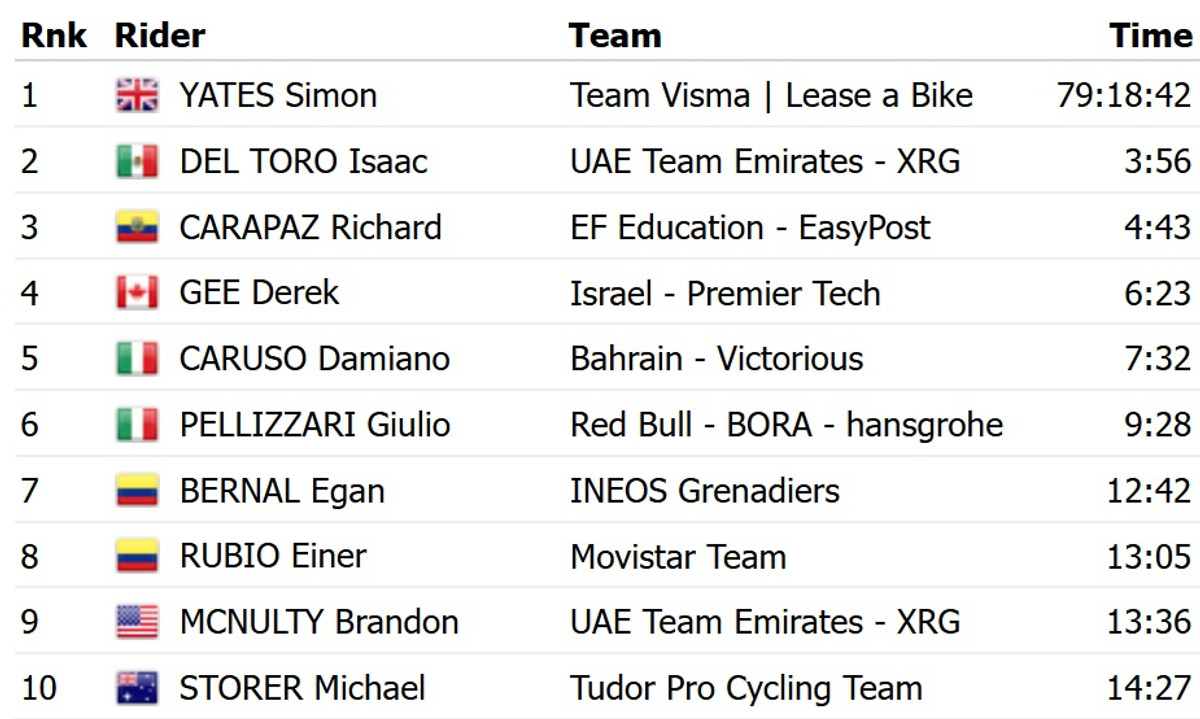Sort table by the Rnk column header
The image size is (1200, 719).
click(54, 36)
